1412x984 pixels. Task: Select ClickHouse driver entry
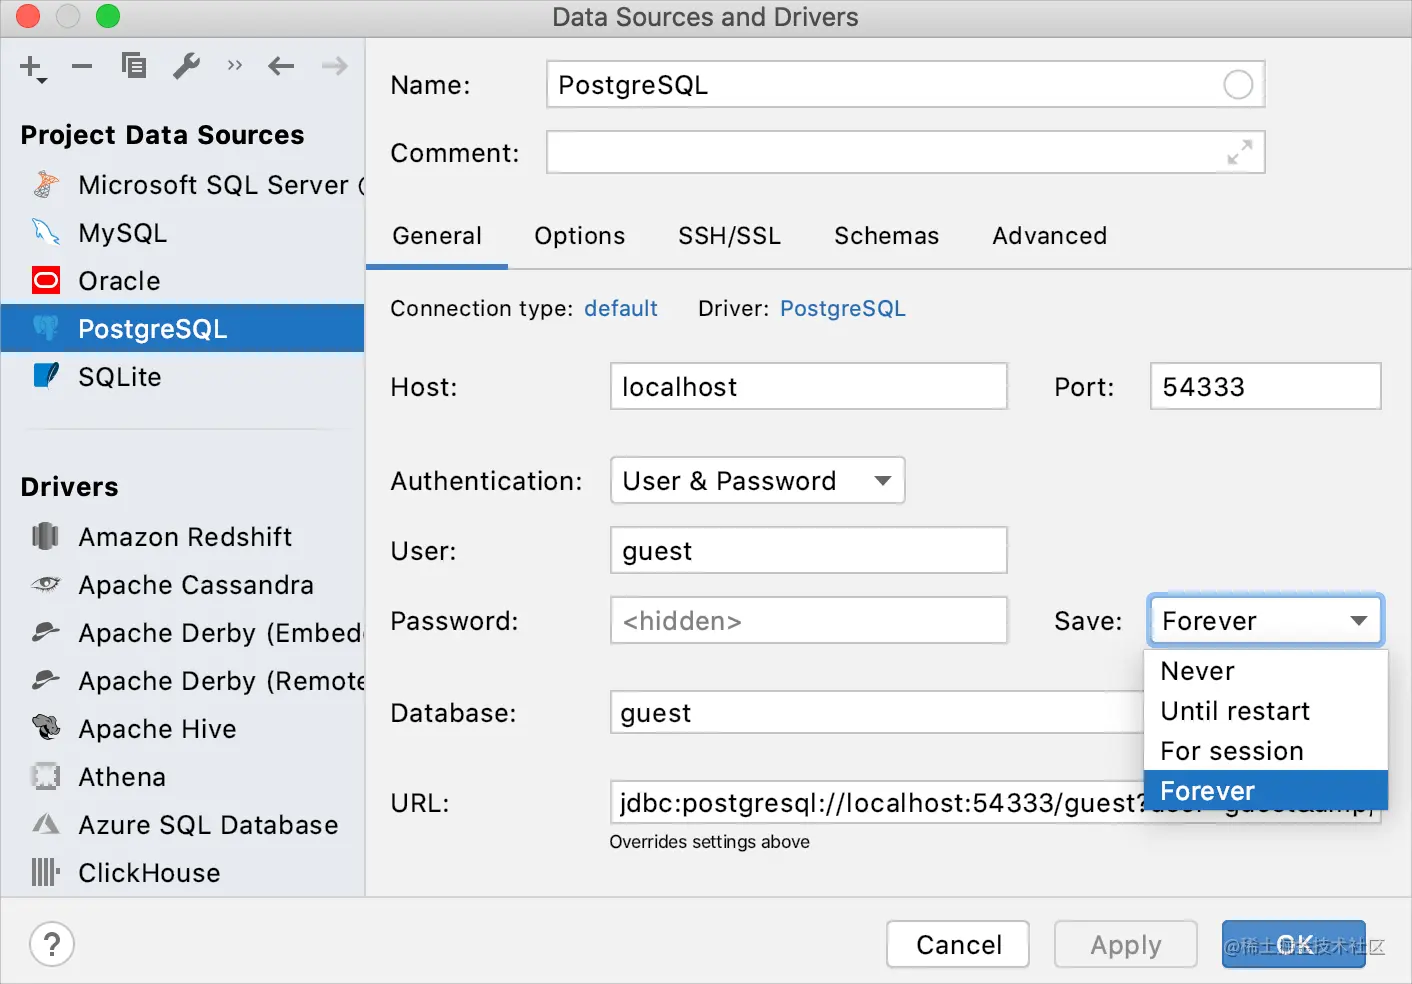(182, 873)
